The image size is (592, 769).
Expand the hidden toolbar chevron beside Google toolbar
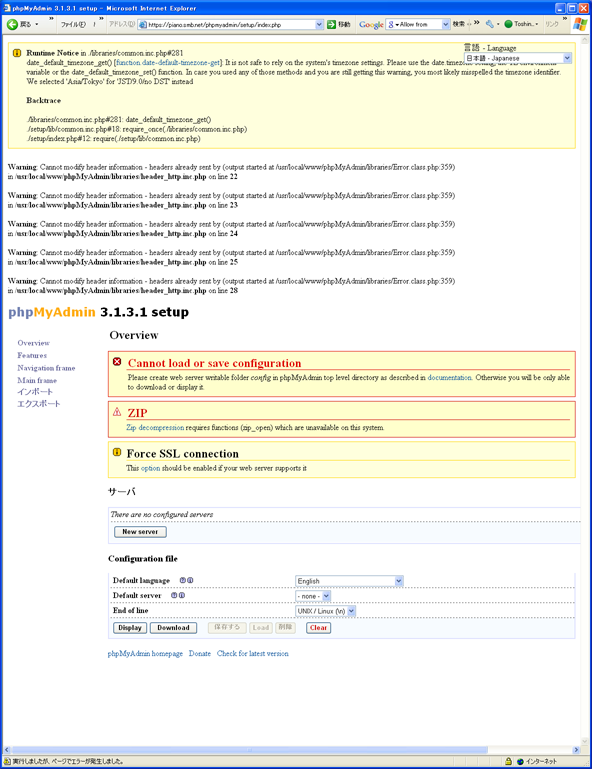pos(477,23)
